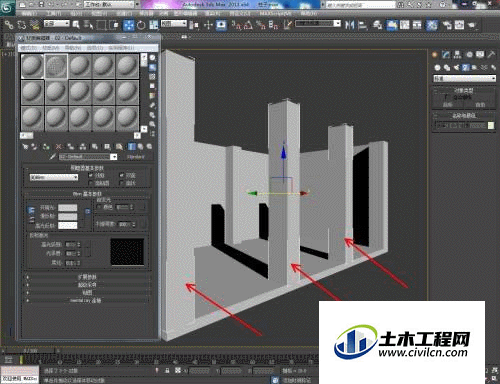Enable self-illumination Color checkbox
This screenshot has width=500, height=384.
pos(99,207)
